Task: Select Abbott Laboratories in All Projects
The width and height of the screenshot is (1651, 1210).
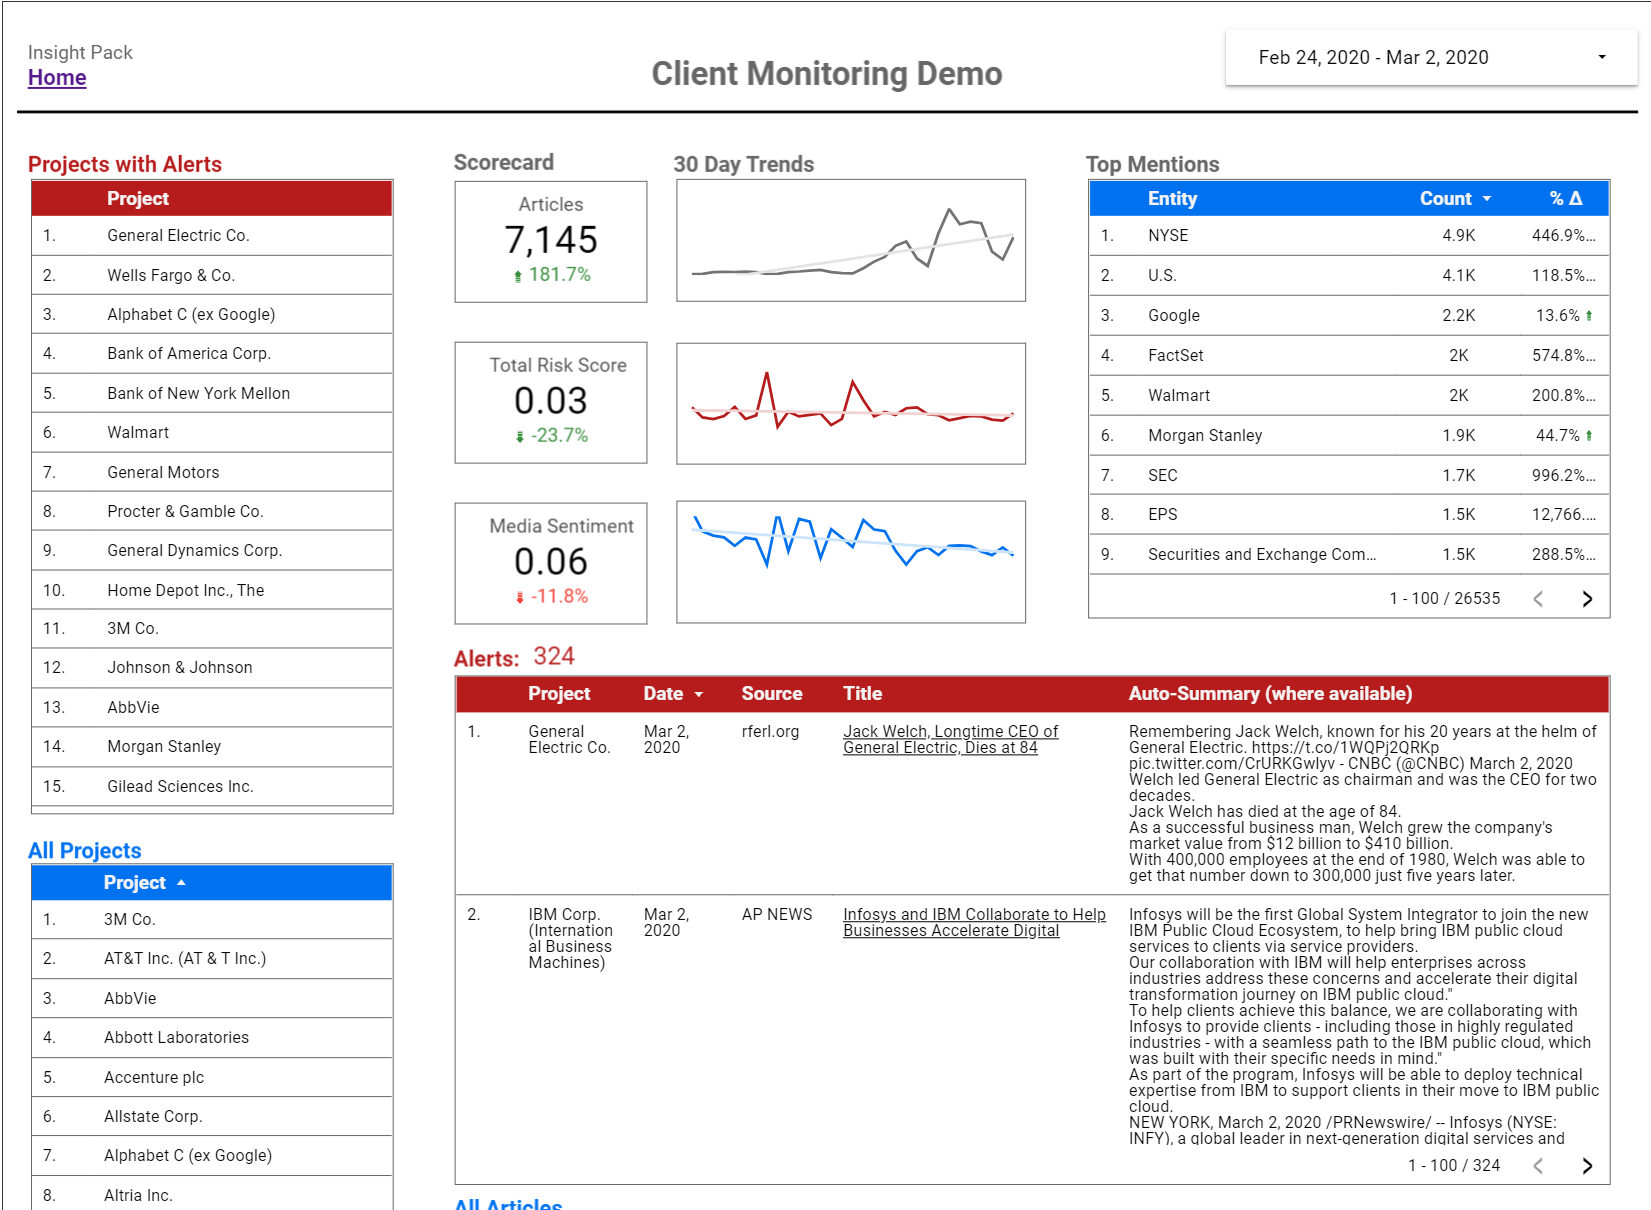Action: tap(212, 1038)
